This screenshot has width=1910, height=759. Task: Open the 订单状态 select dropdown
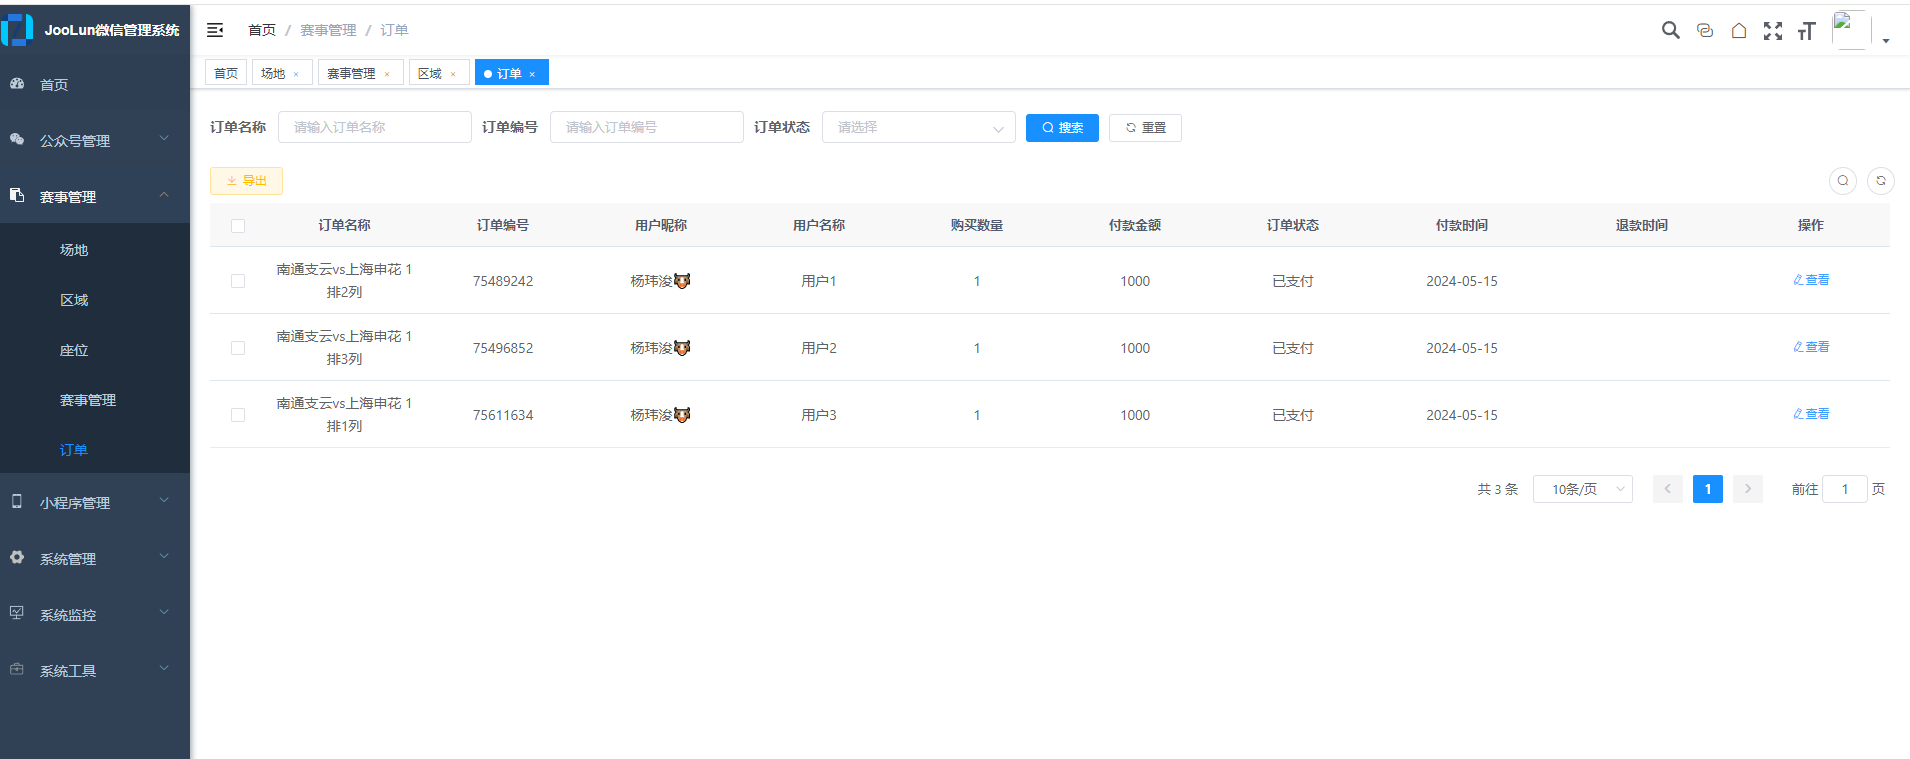[x=918, y=127]
